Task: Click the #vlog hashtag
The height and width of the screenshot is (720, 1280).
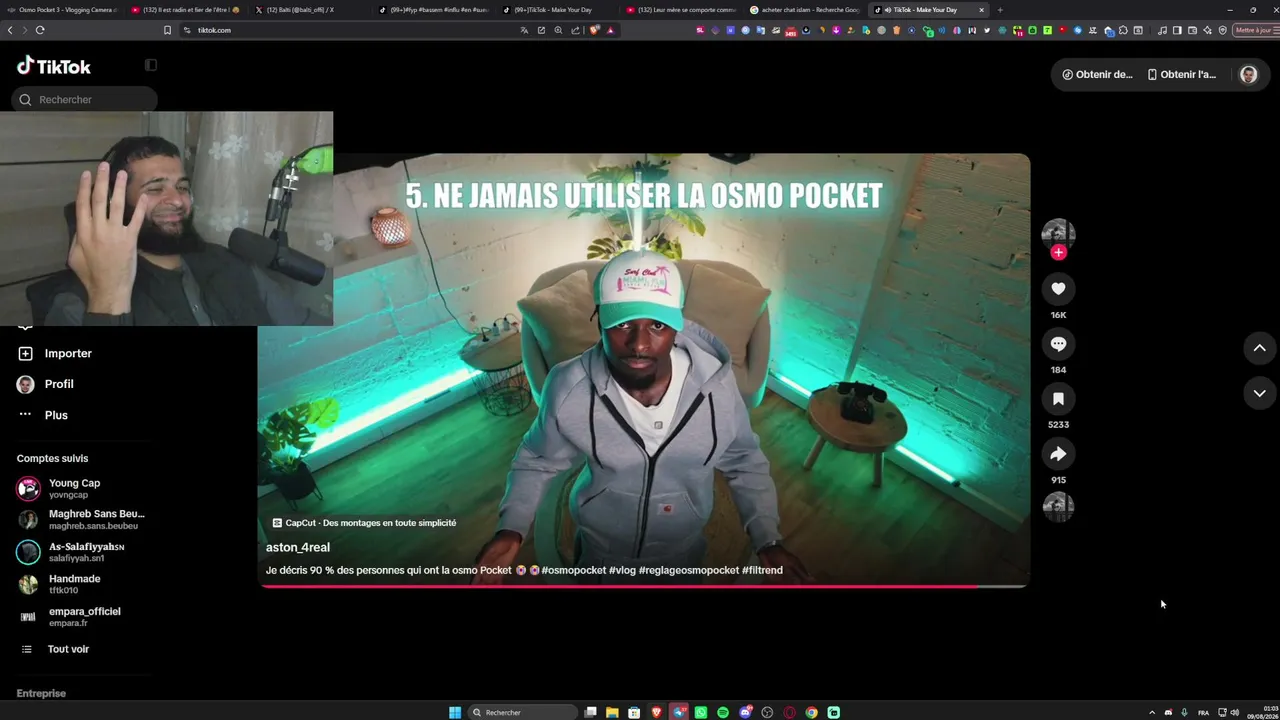Action: 622,570
